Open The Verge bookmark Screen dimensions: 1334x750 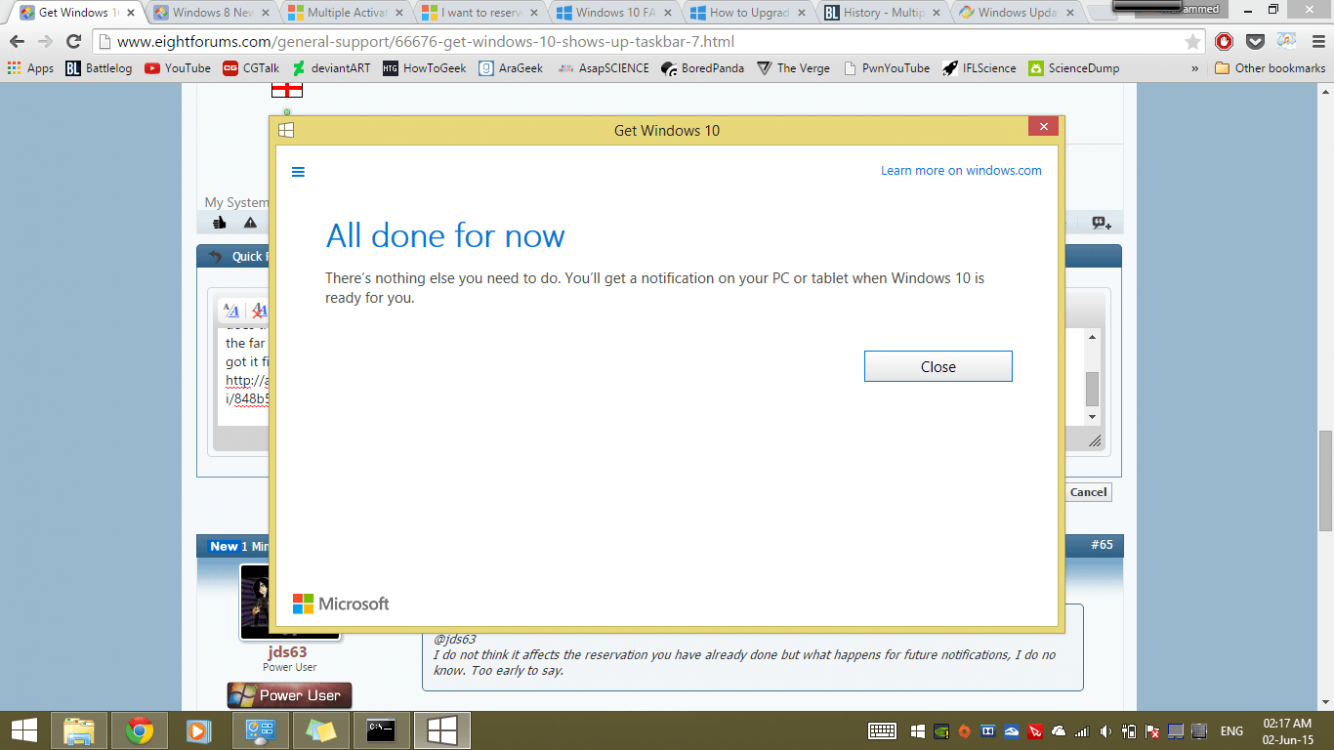pyautogui.click(x=793, y=68)
